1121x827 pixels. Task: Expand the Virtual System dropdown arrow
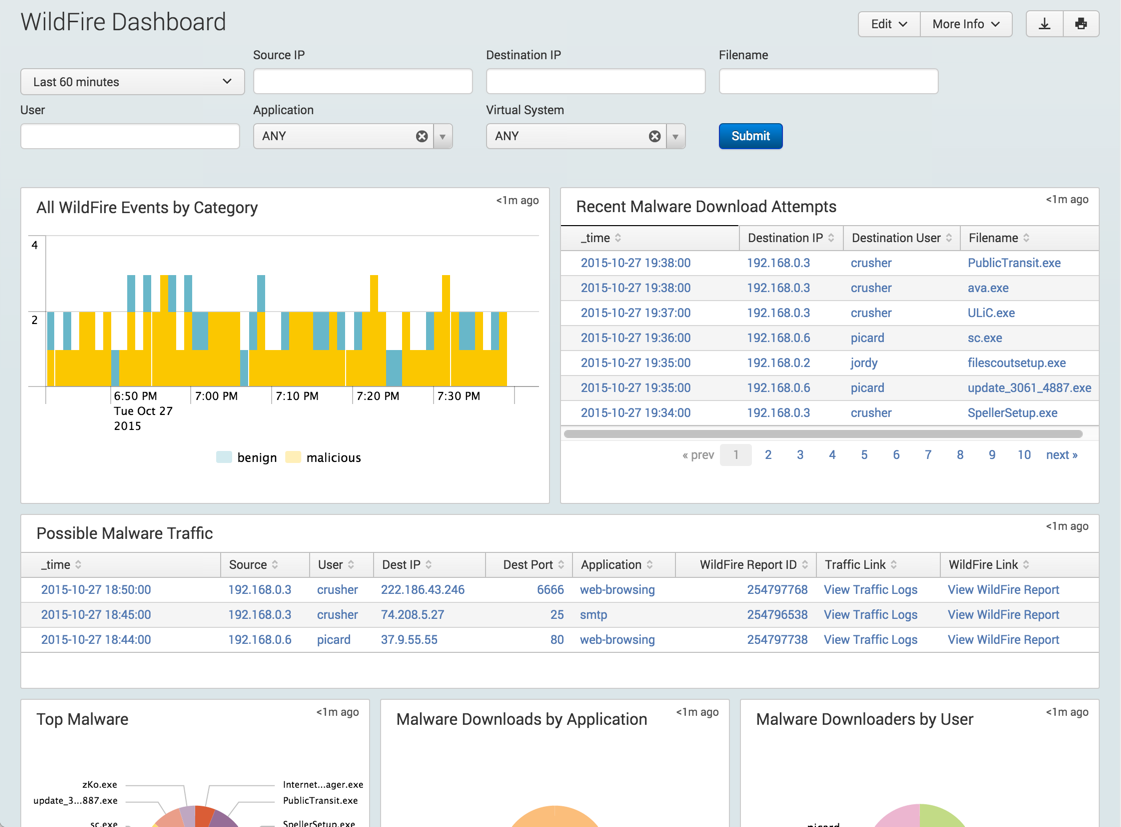coord(676,136)
